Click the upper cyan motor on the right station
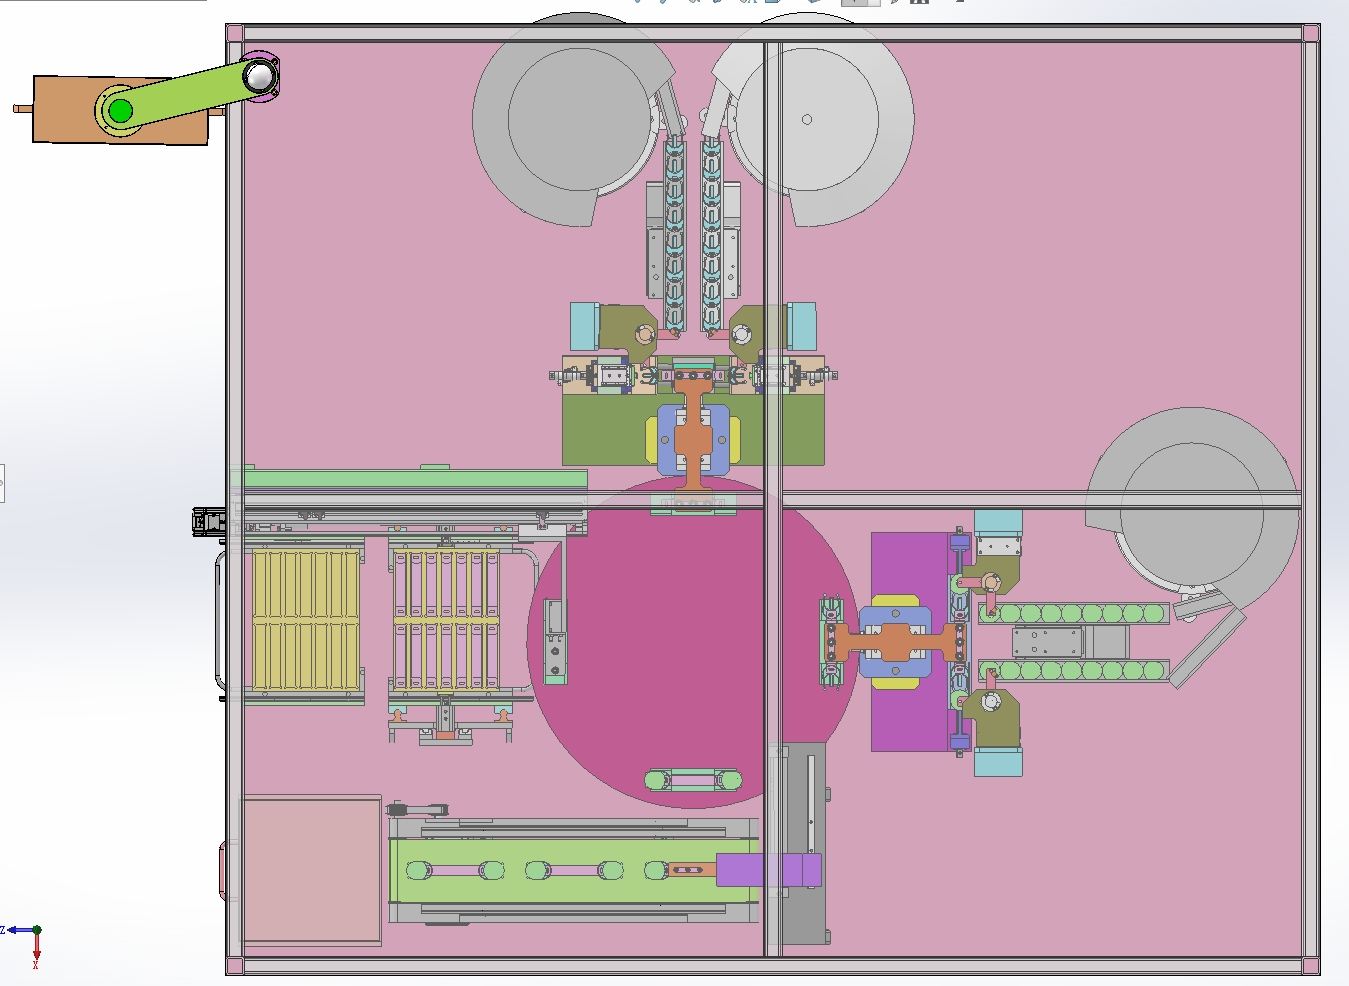 click(997, 522)
